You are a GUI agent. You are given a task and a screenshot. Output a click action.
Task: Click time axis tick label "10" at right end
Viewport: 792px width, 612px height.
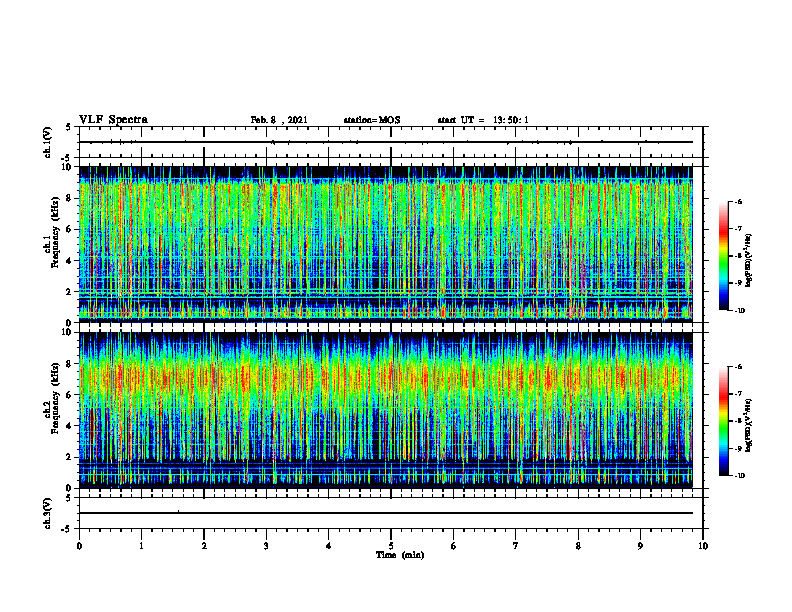pyautogui.click(x=703, y=545)
